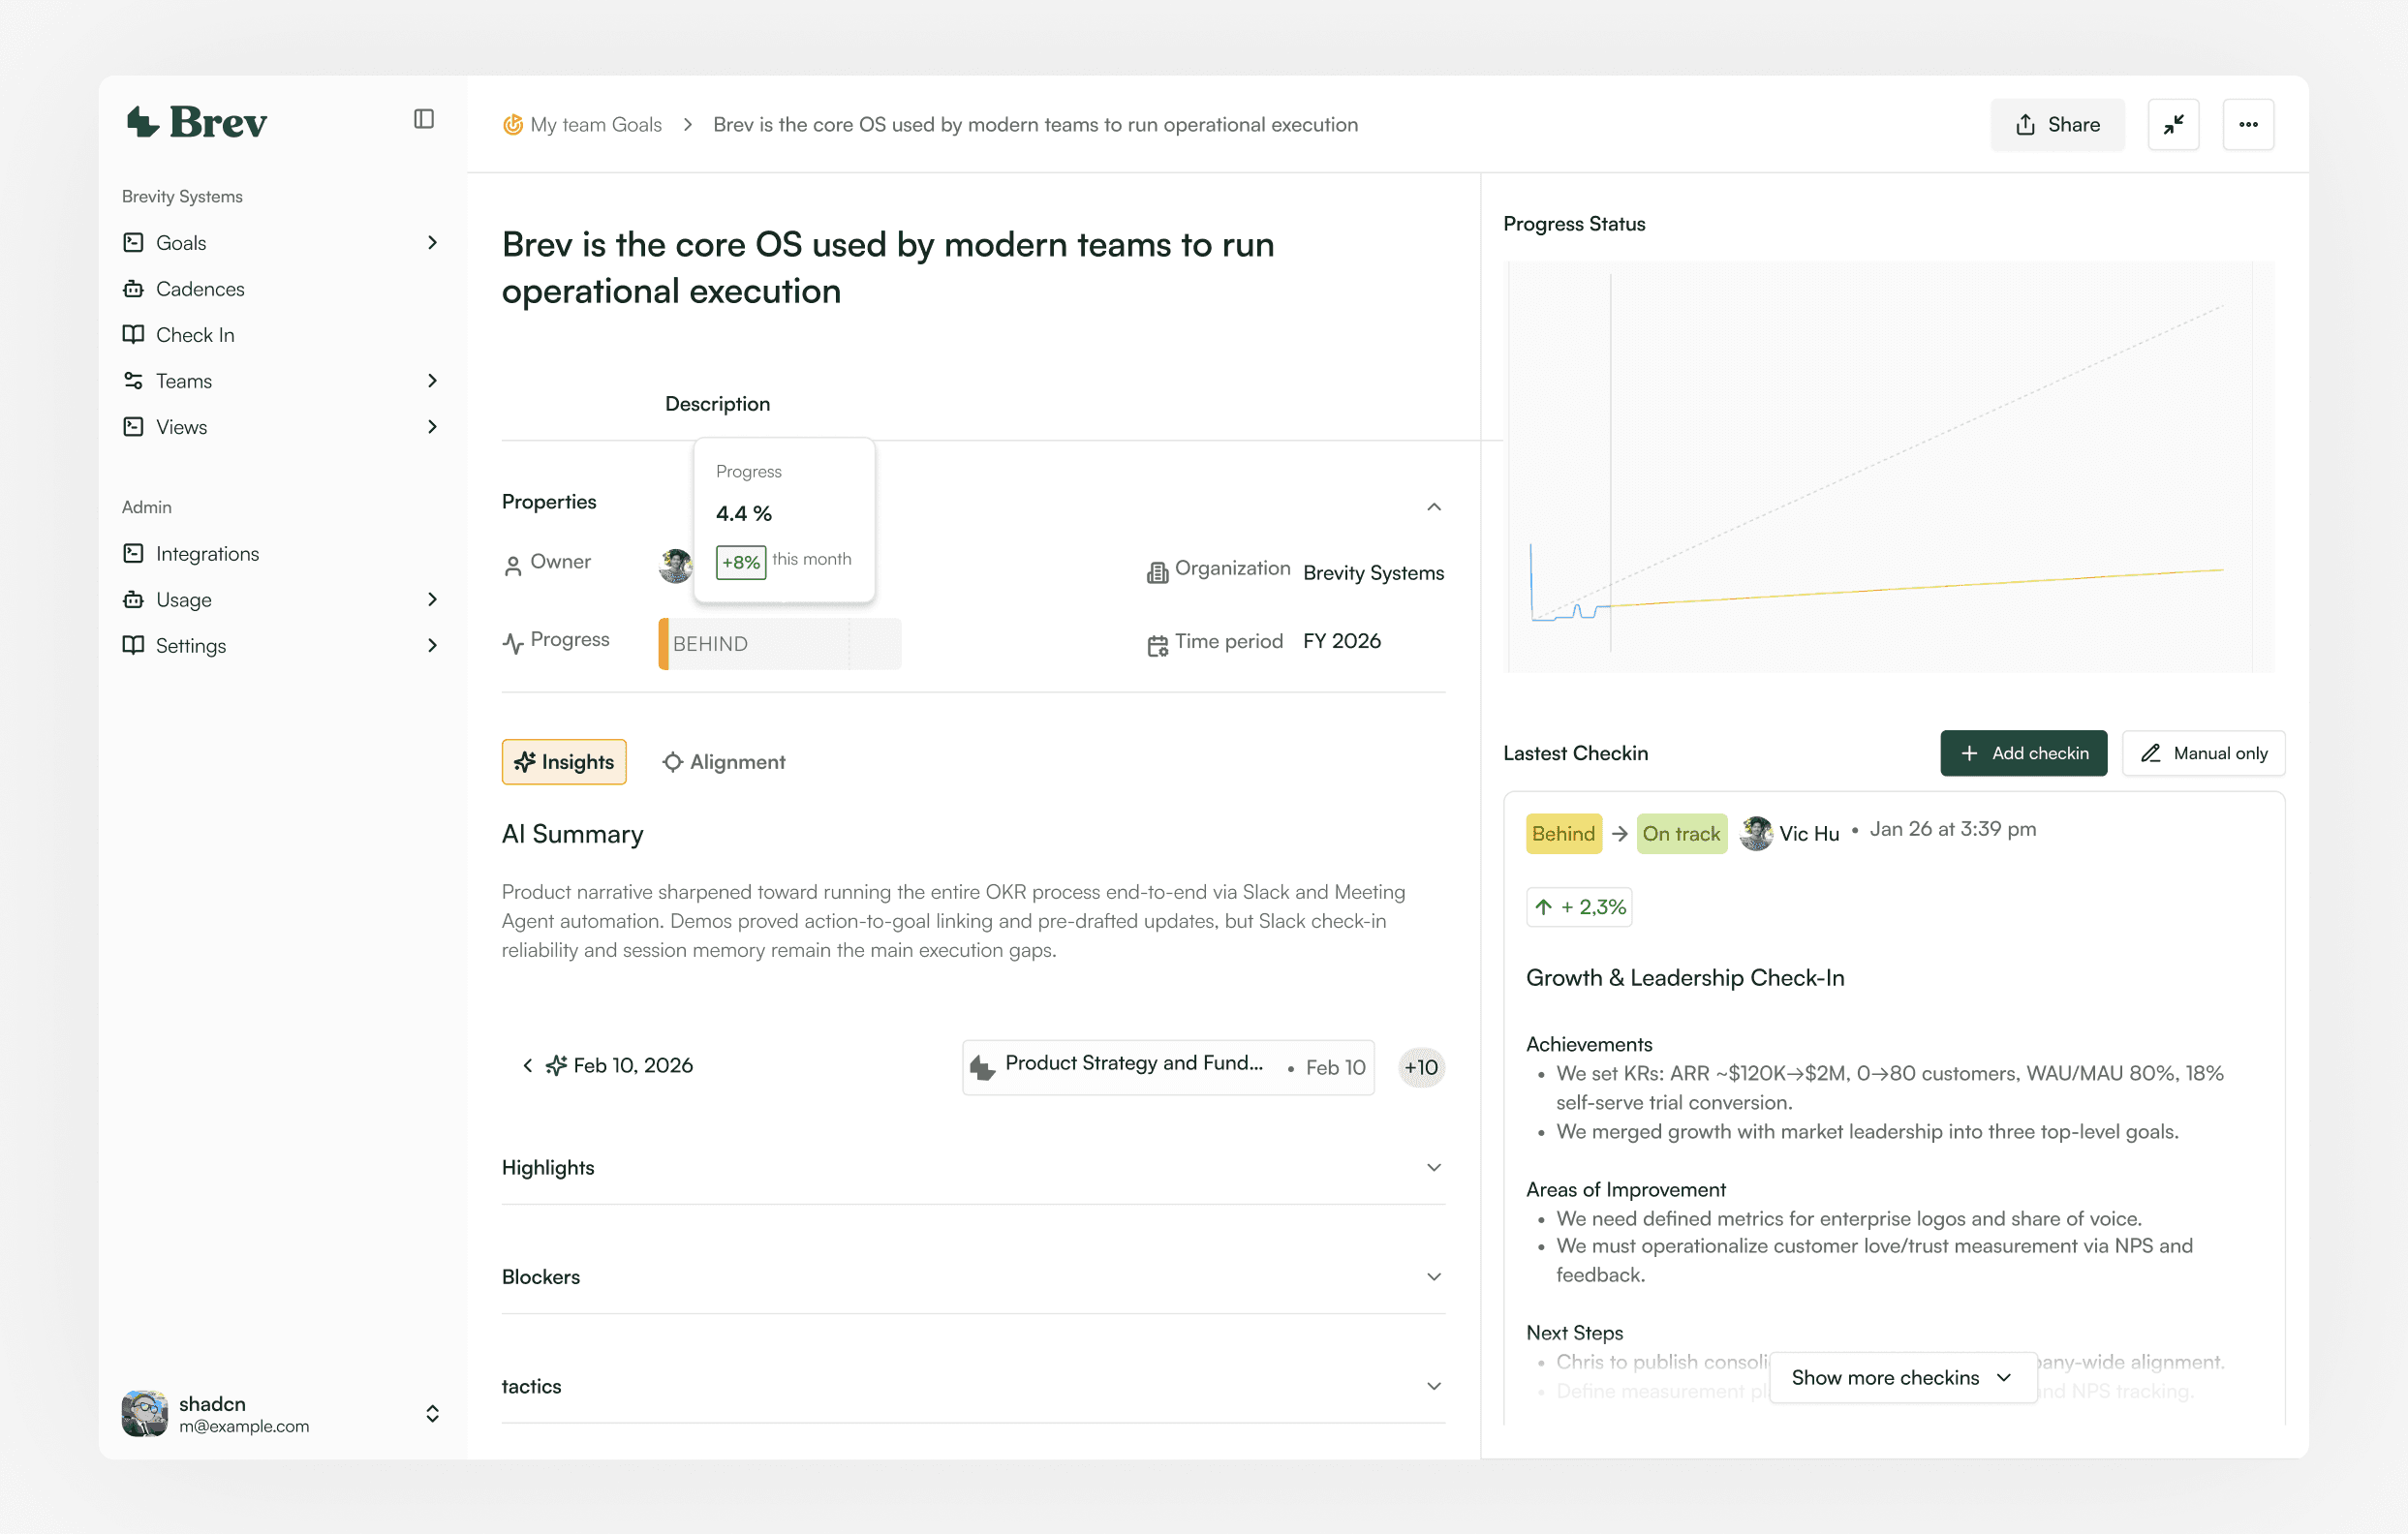Click the Views sidebar icon
This screenshot has height=1534, width=2408.
coord(133,426)
